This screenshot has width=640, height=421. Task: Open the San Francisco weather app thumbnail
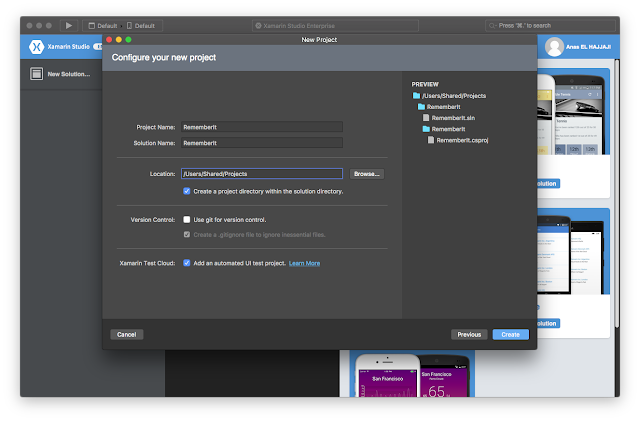point(412,374)
